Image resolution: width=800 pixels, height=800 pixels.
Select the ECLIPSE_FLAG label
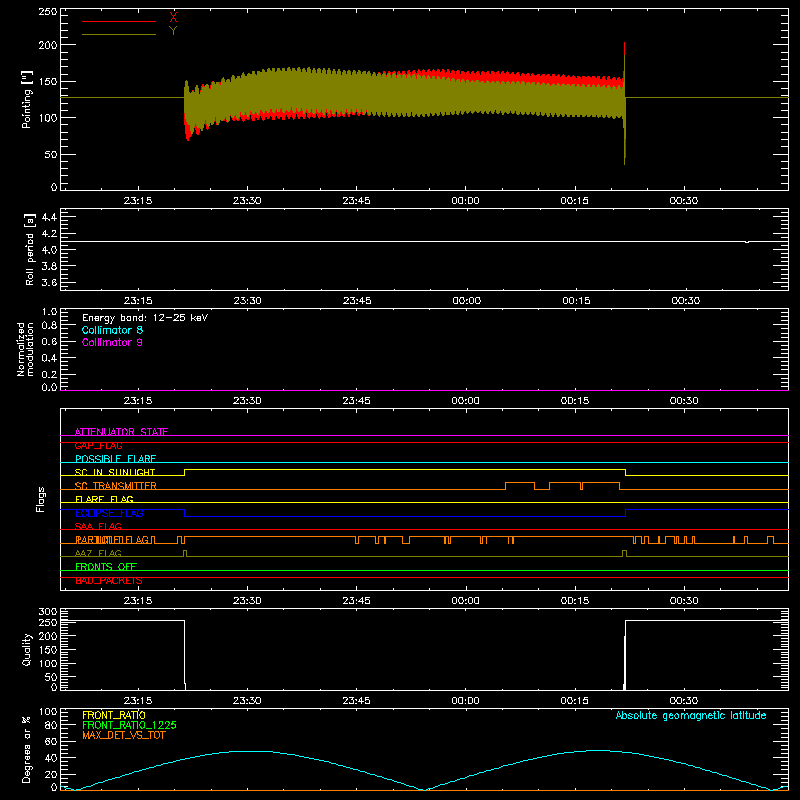click(x=109, y=513)
